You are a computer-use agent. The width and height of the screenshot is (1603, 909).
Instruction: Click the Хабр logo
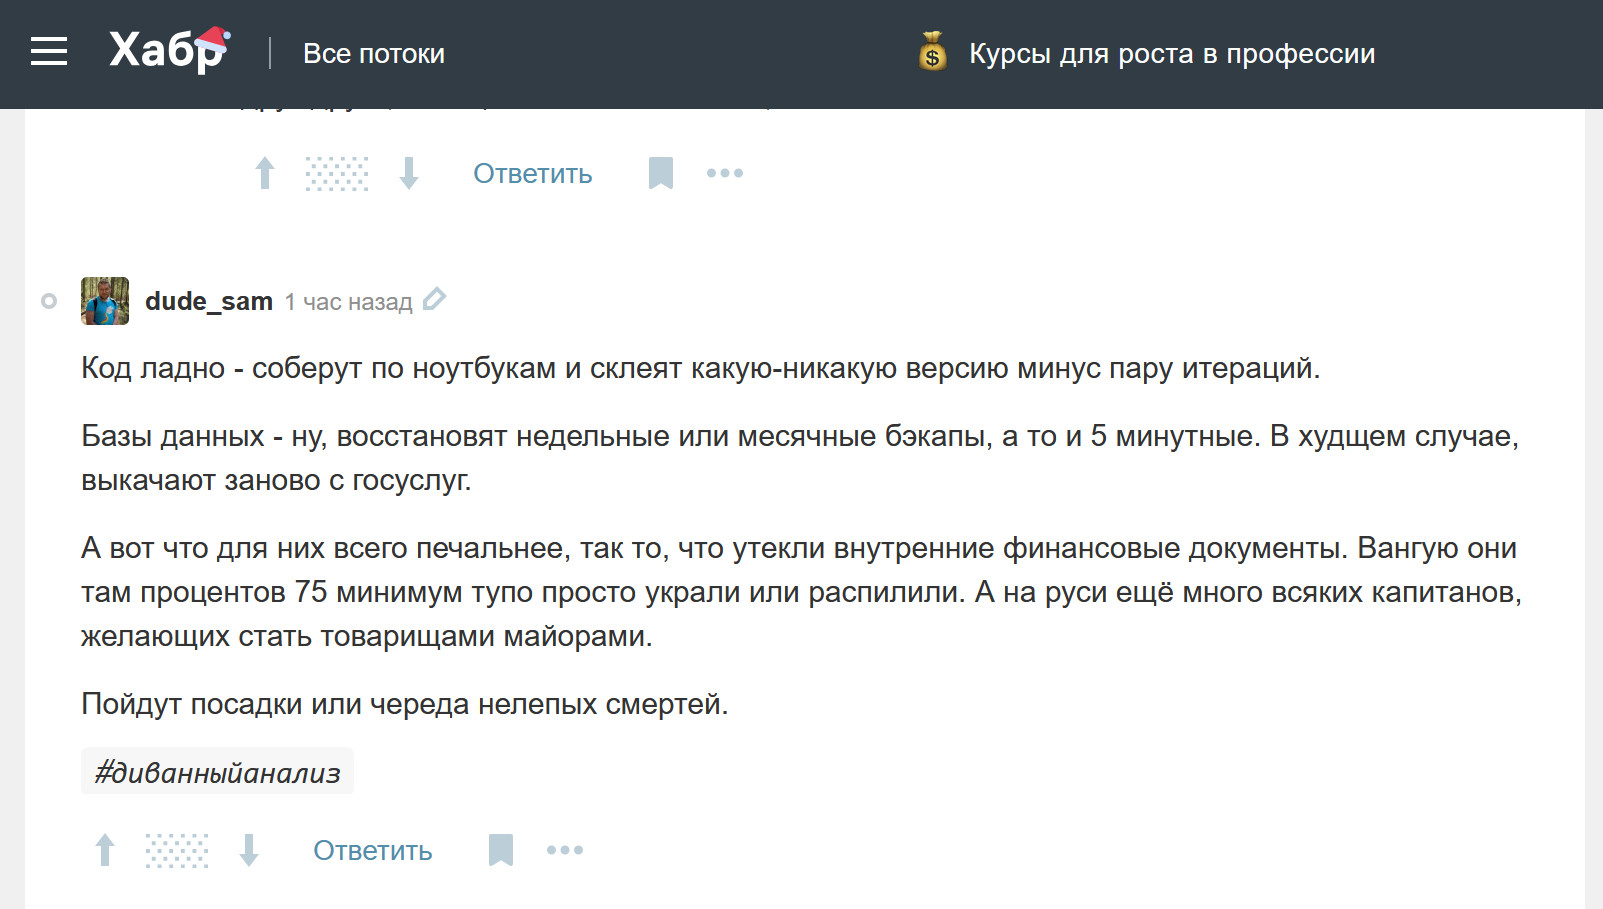[x=169, y=51]
